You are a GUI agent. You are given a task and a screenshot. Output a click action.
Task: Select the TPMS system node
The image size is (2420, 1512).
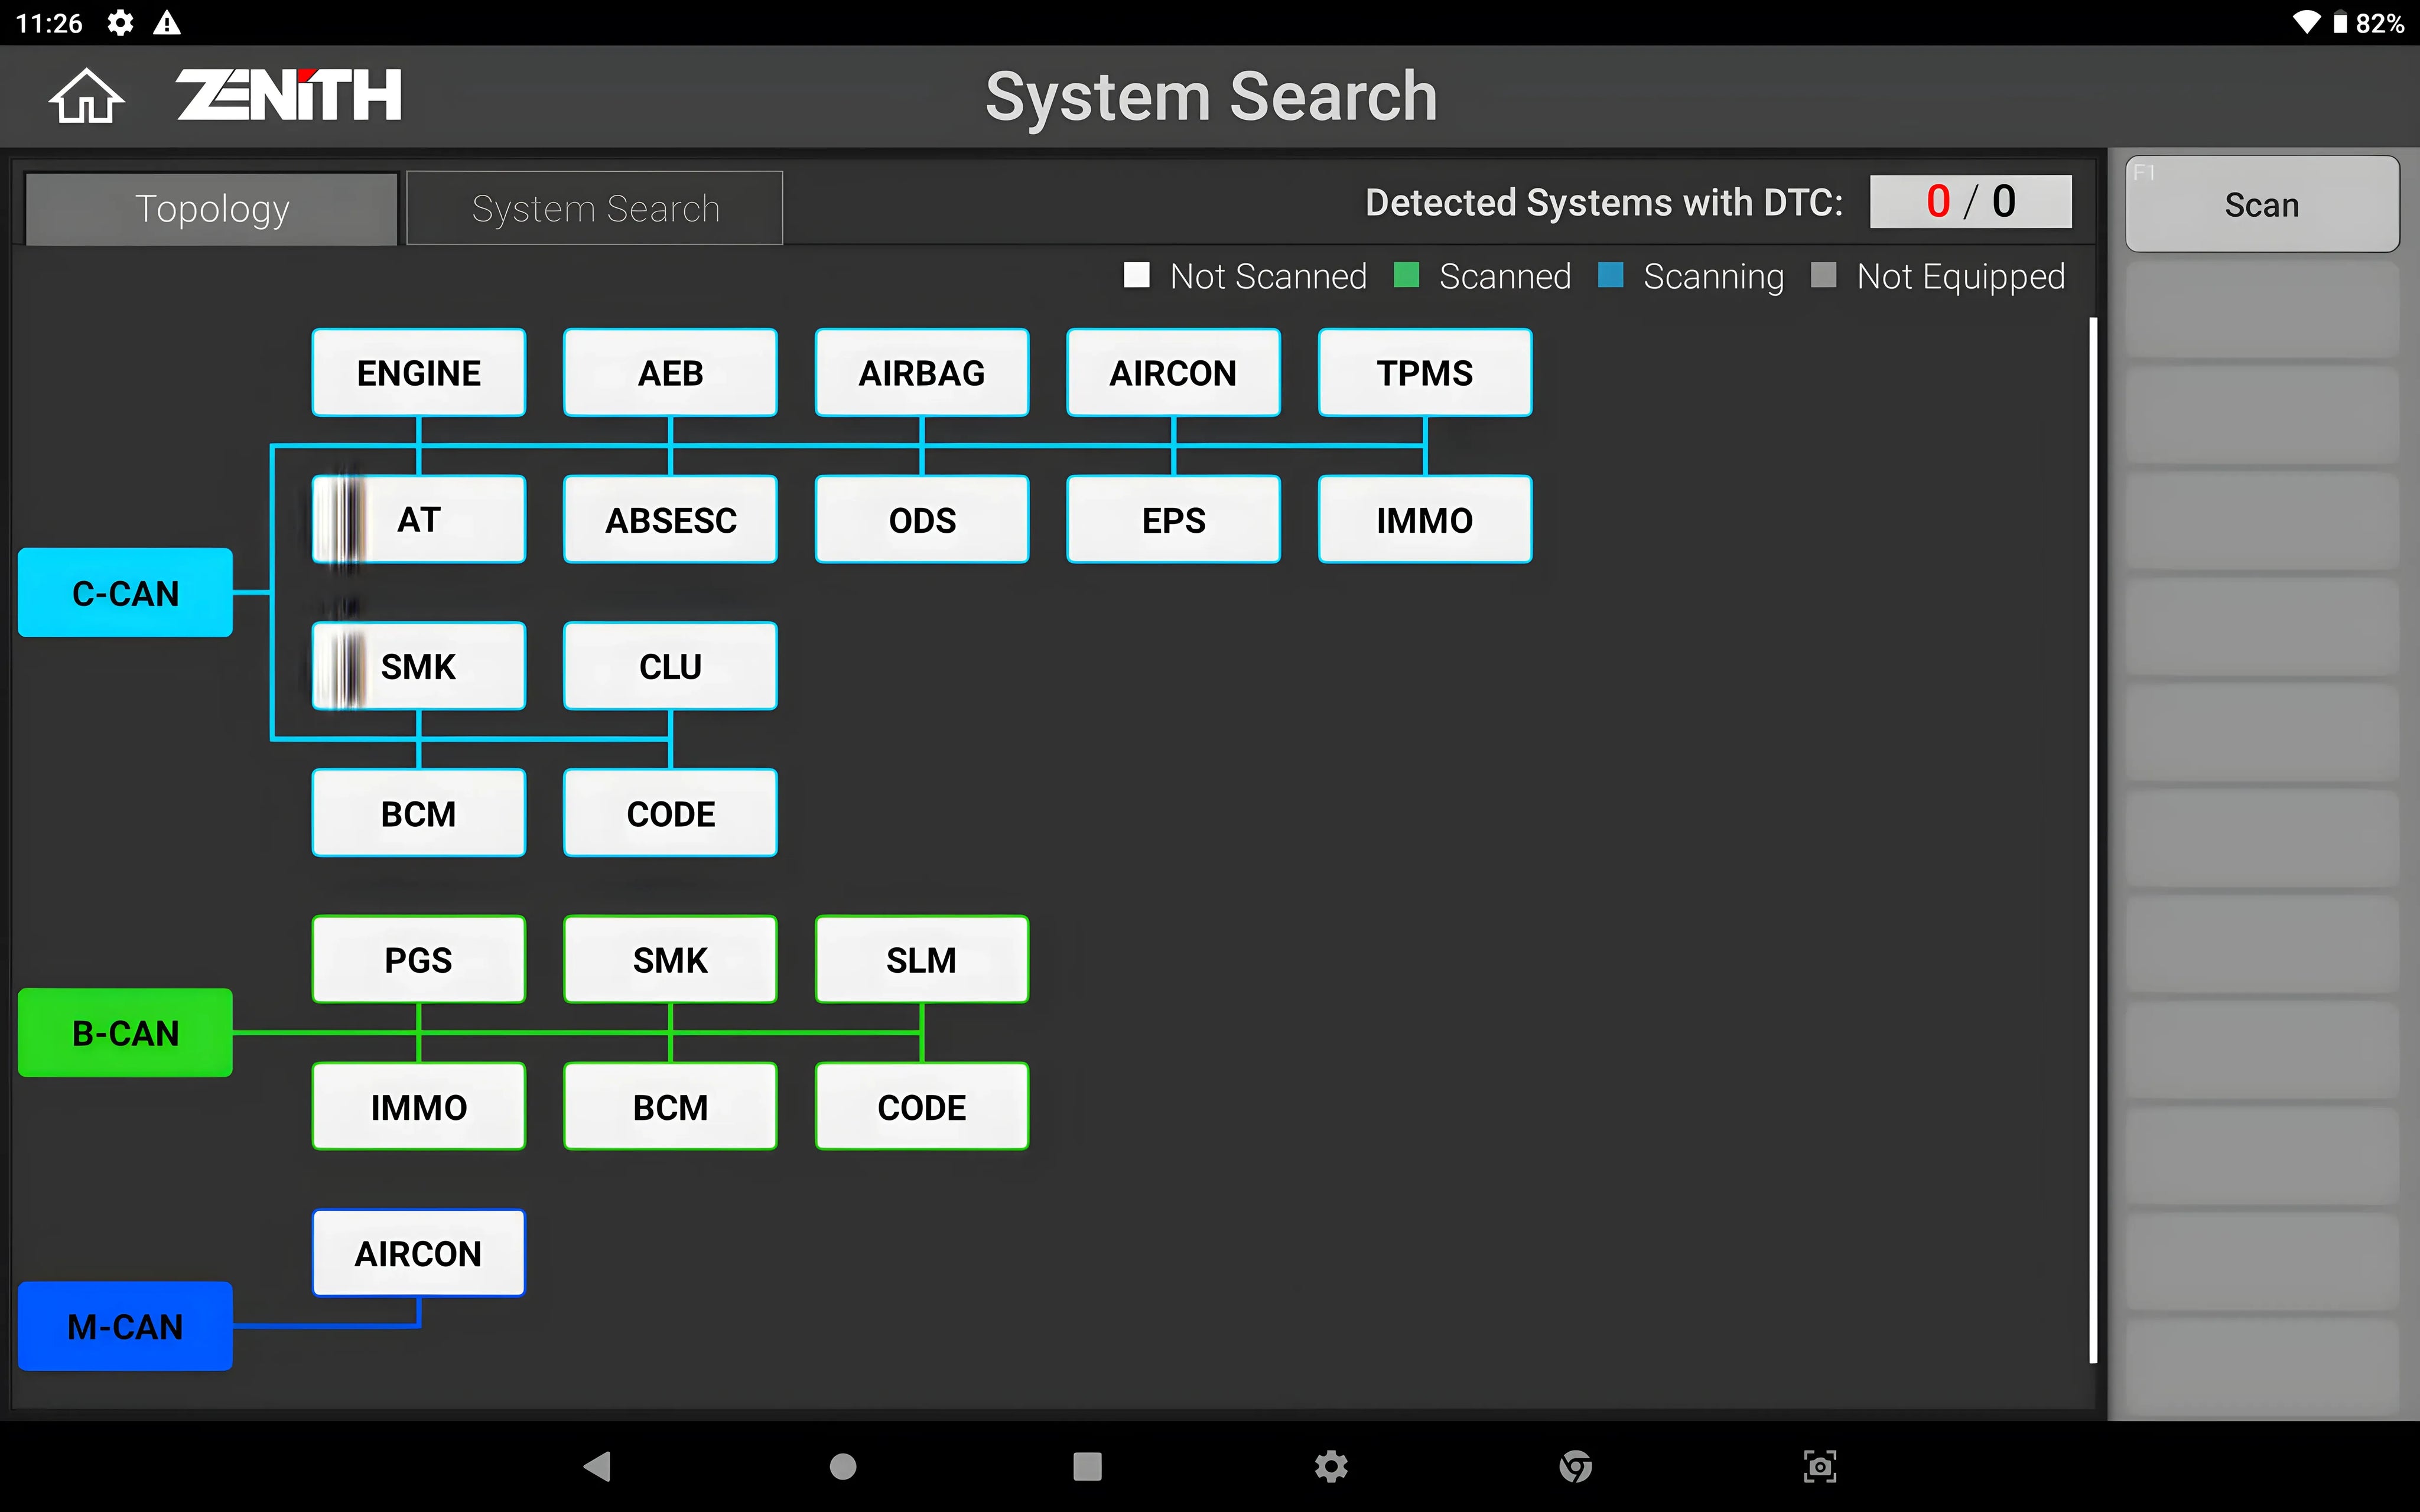coord(1424,373)
